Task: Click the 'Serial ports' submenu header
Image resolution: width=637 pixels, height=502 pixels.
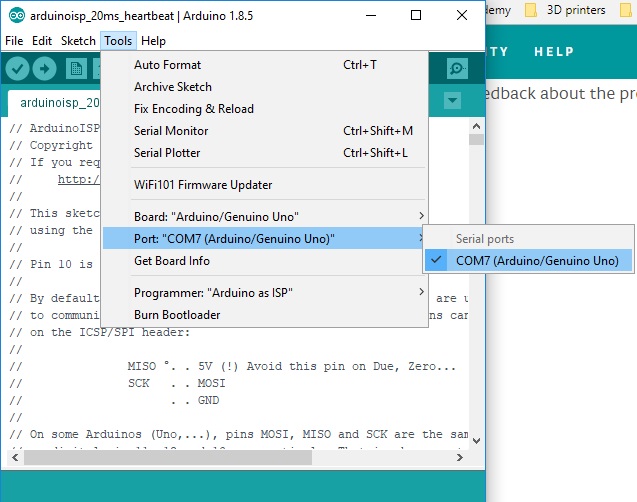Action: [485, 239]
